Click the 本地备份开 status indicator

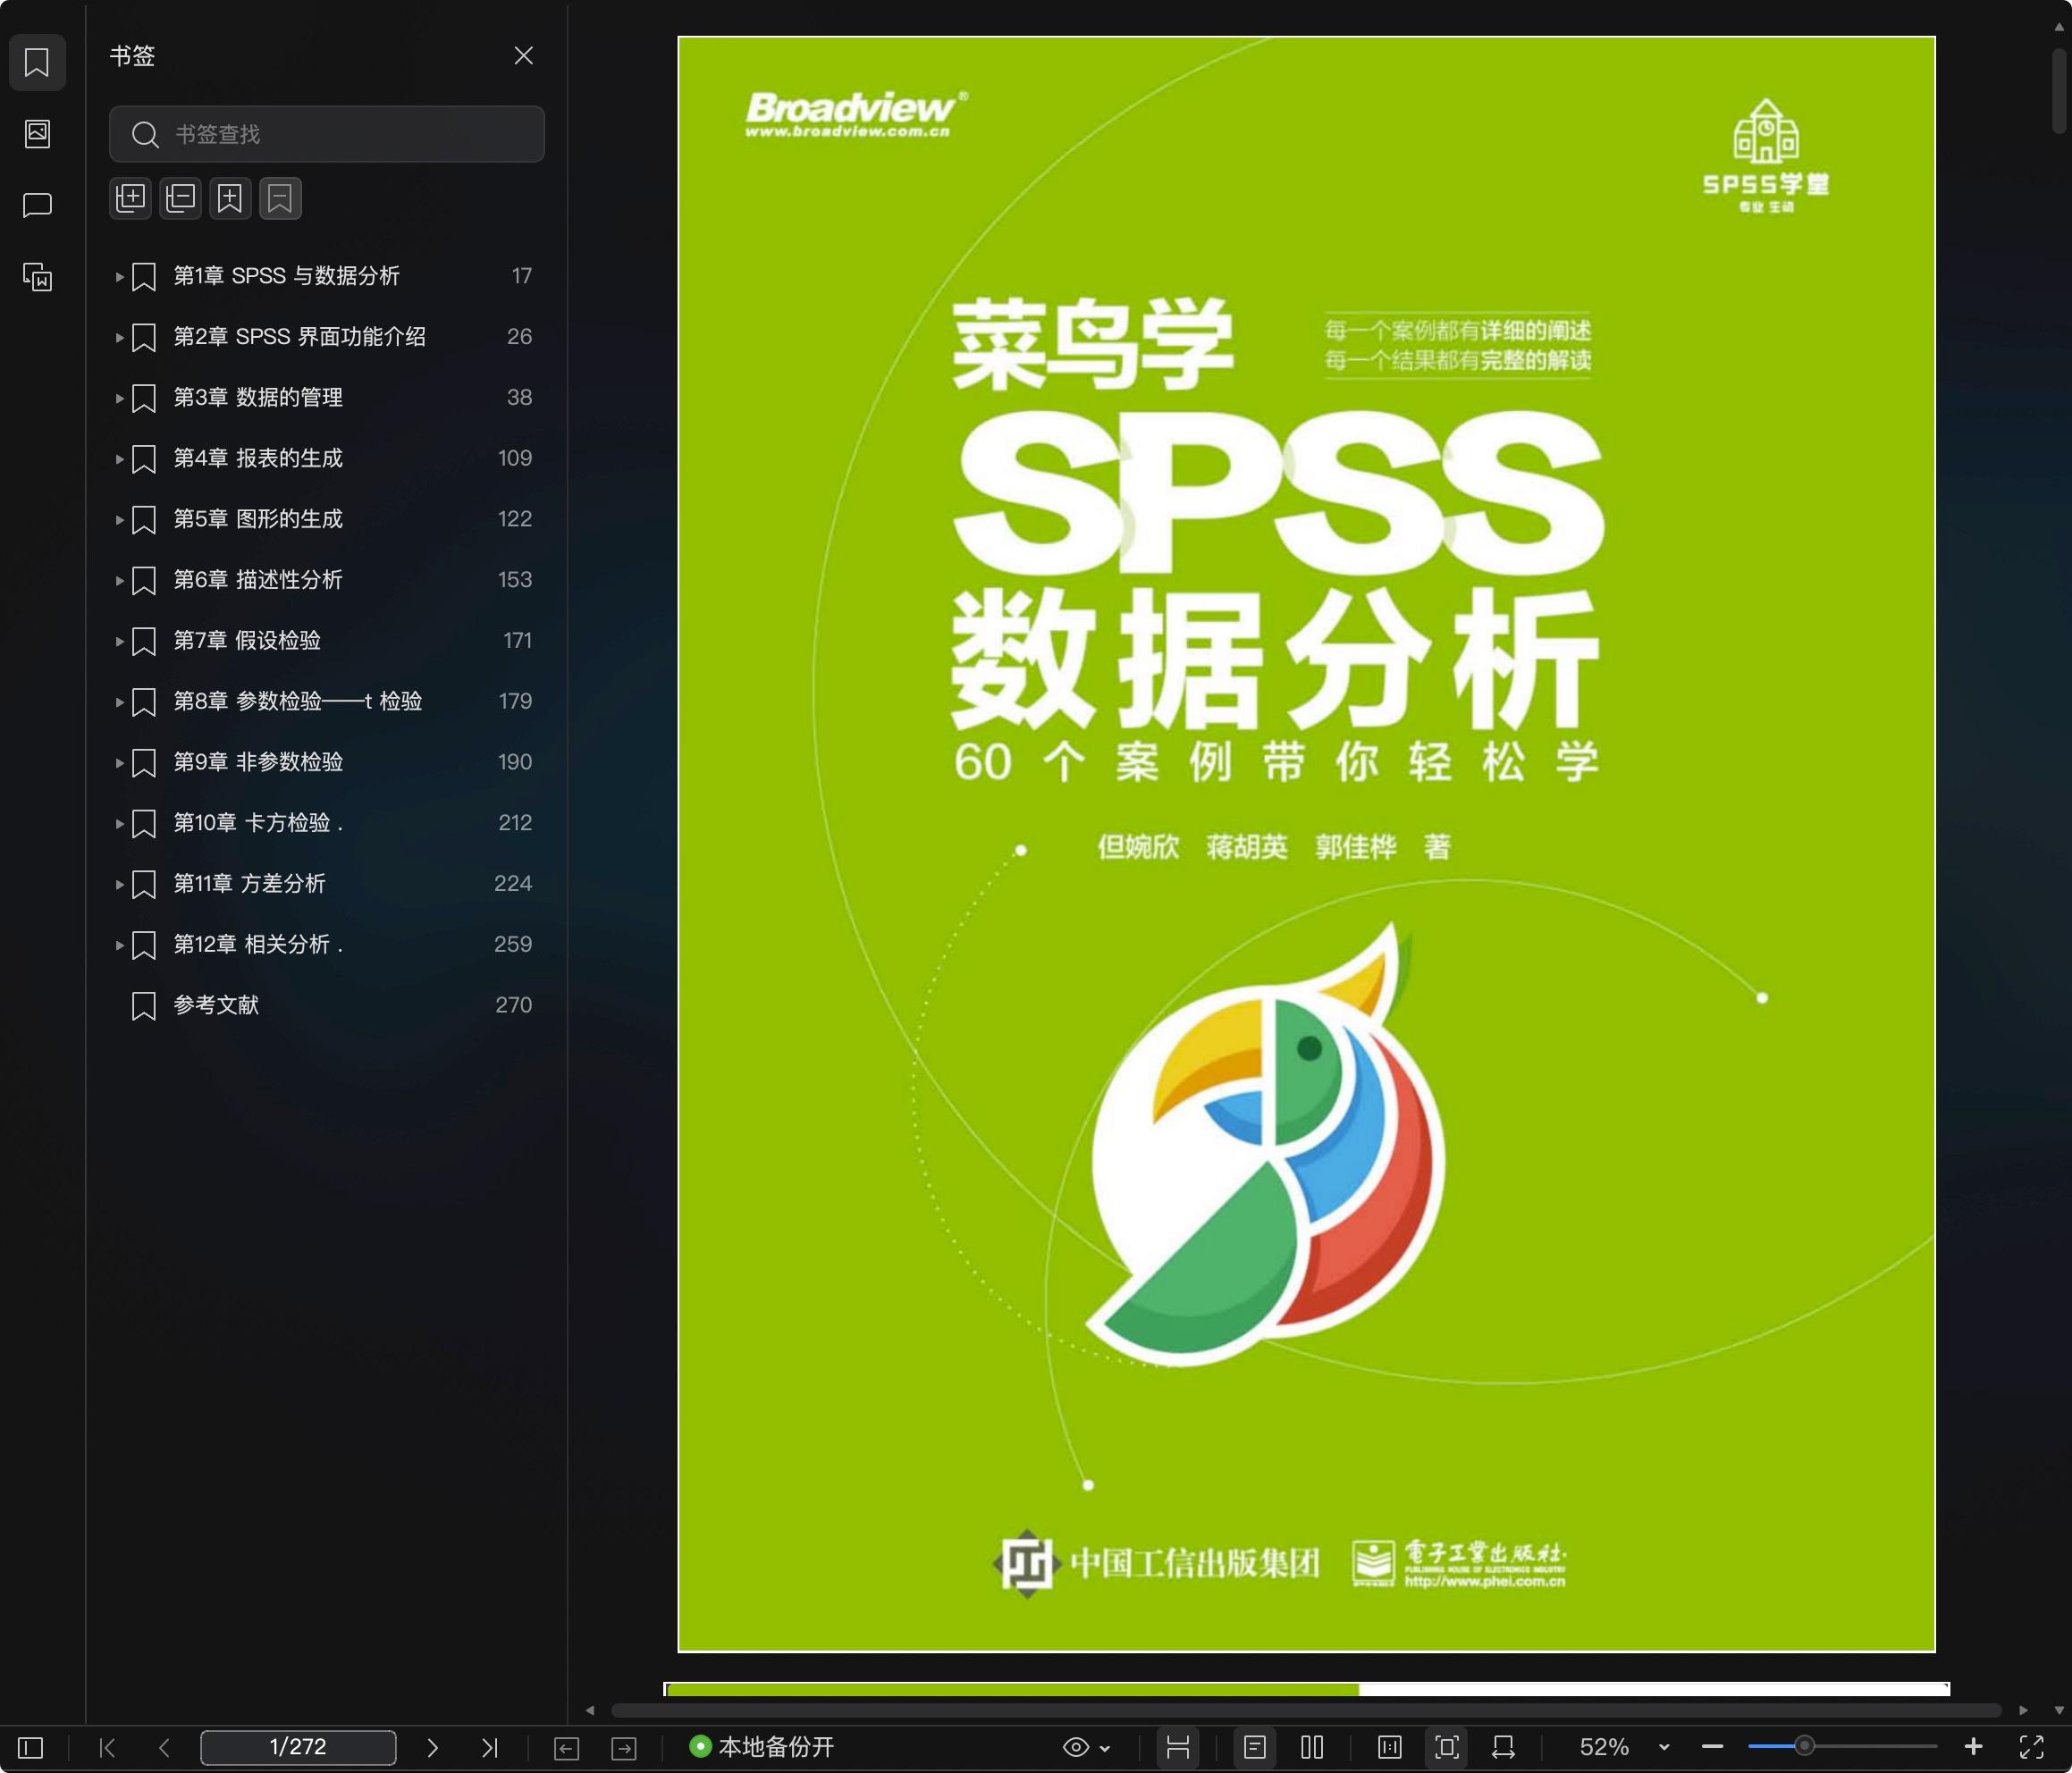(x=762, y=1747)
